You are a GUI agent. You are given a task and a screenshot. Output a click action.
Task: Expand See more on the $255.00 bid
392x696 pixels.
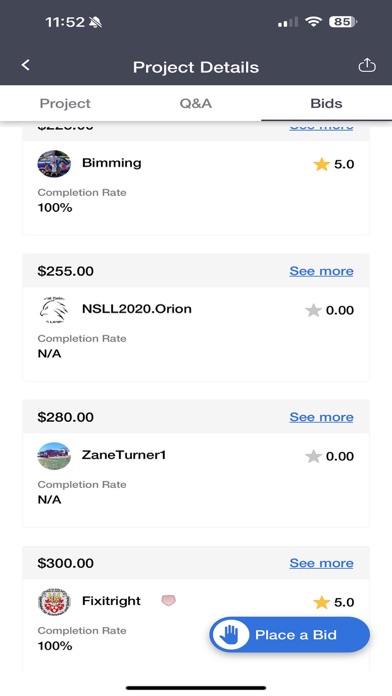tap(321, 271)
